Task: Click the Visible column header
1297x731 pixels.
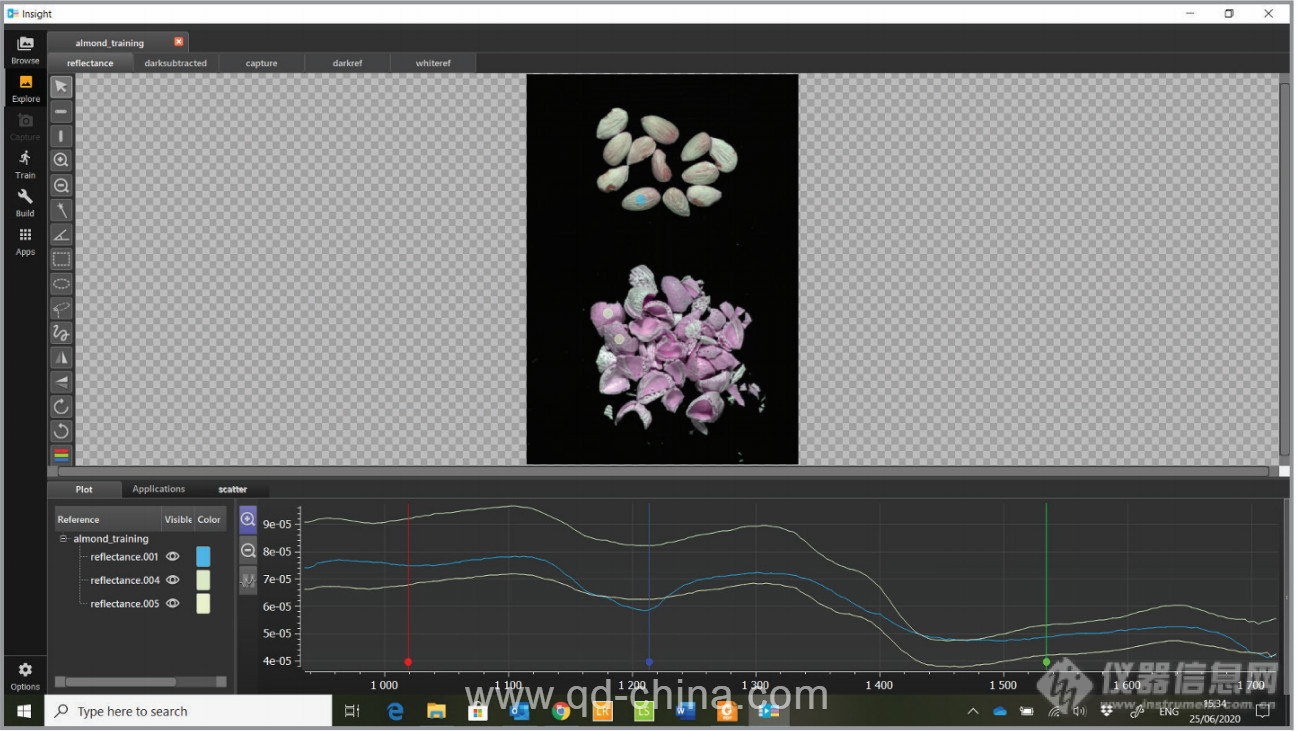Action: (x=178, y=519)
